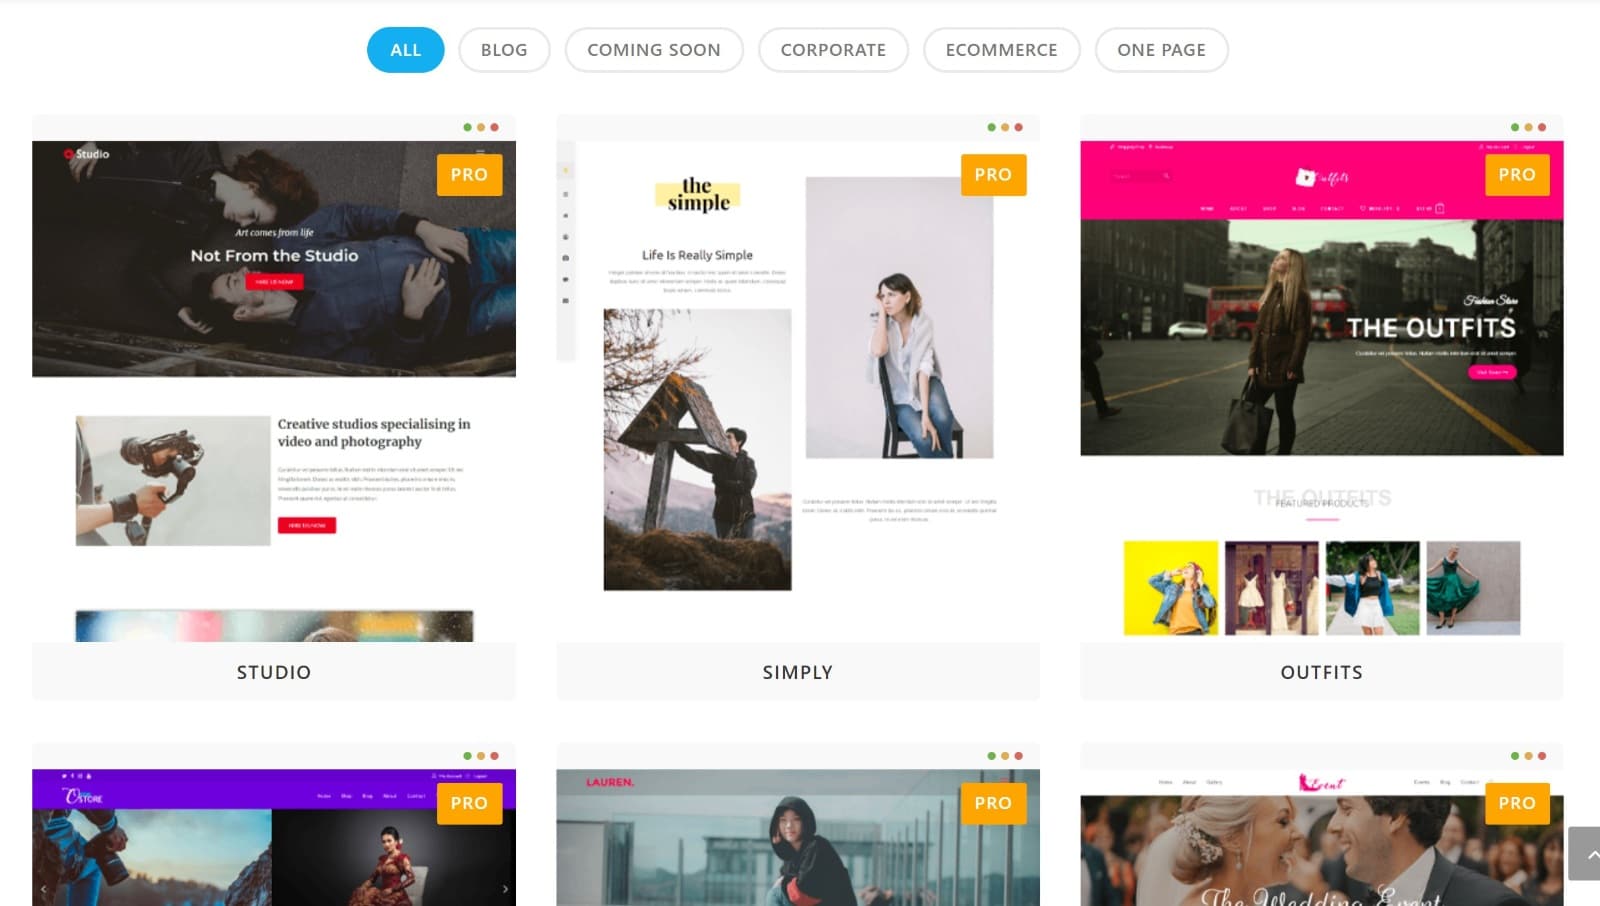This screenshot has width=1600, height=906.
Task: Click the PRO badge on Simply theme
Action: [x=993, y=175]
